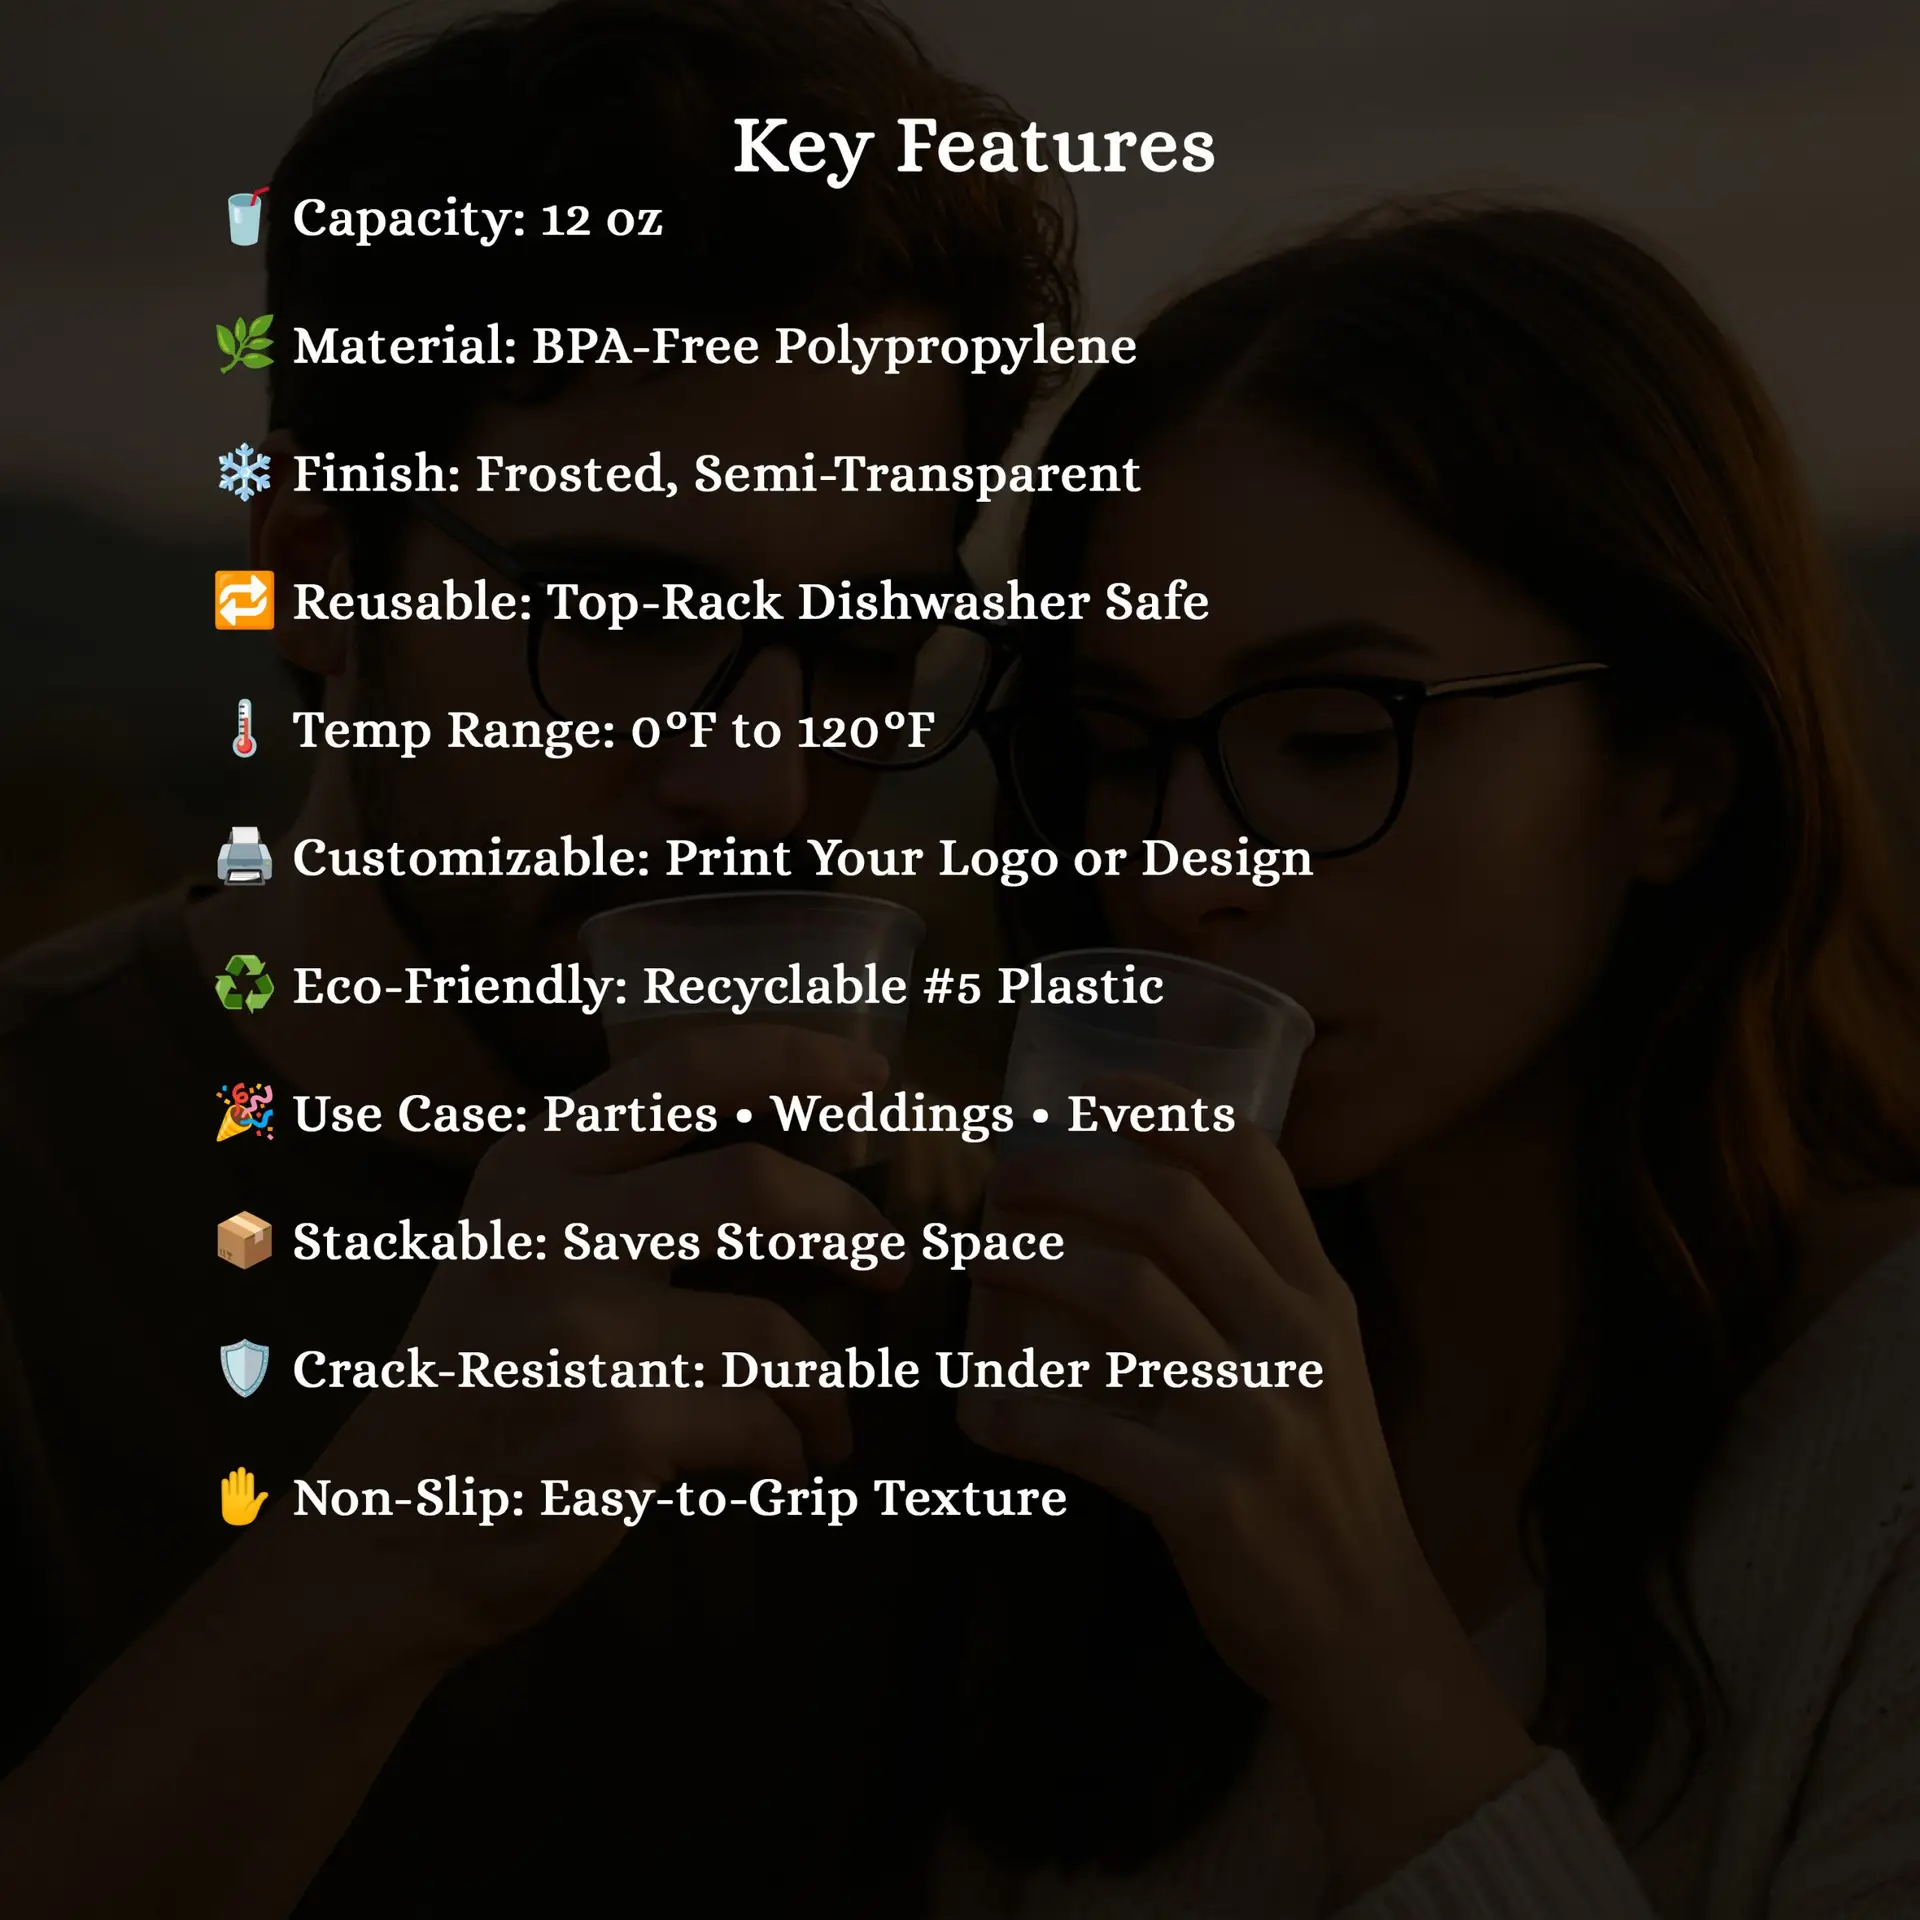Click Eco-Friendly: Recyclable #5 Plastic text

pyautogui.click(x=728, y=987)
